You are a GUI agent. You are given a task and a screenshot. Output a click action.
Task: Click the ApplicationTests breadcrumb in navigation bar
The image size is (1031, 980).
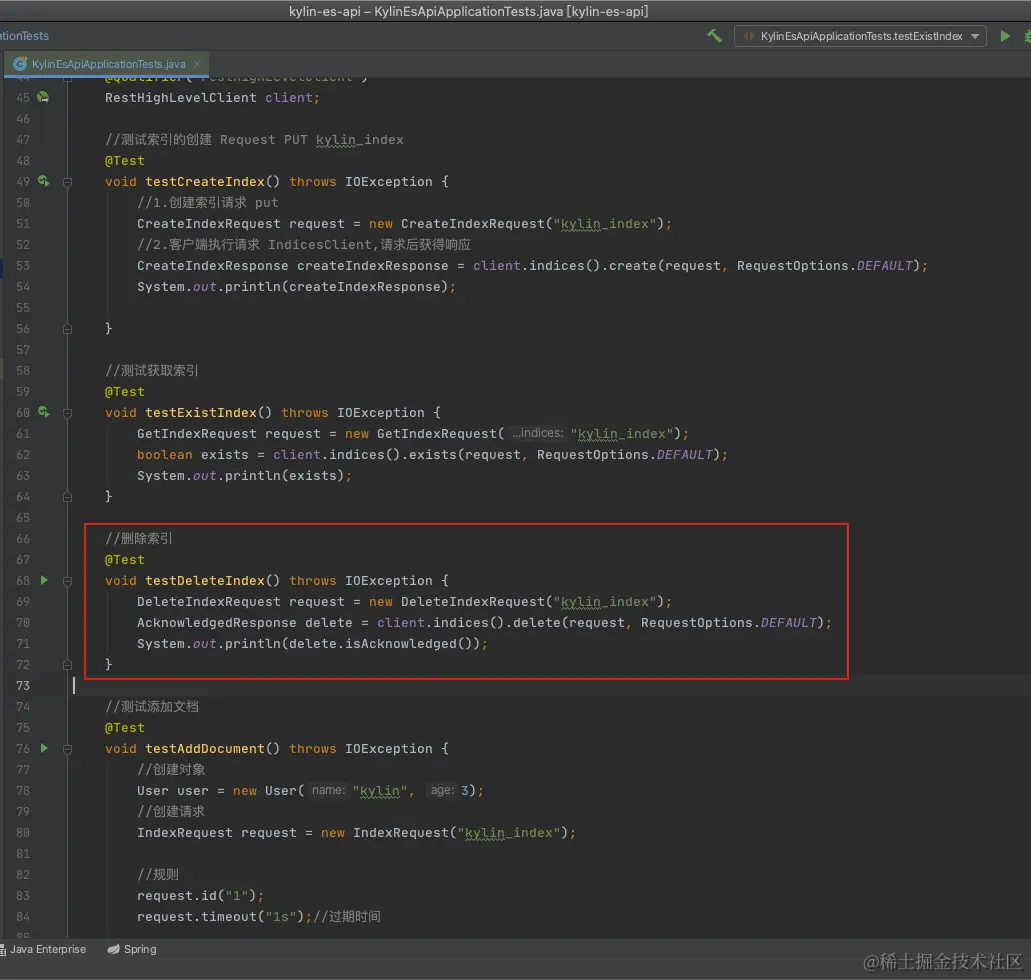pos(24,36)
